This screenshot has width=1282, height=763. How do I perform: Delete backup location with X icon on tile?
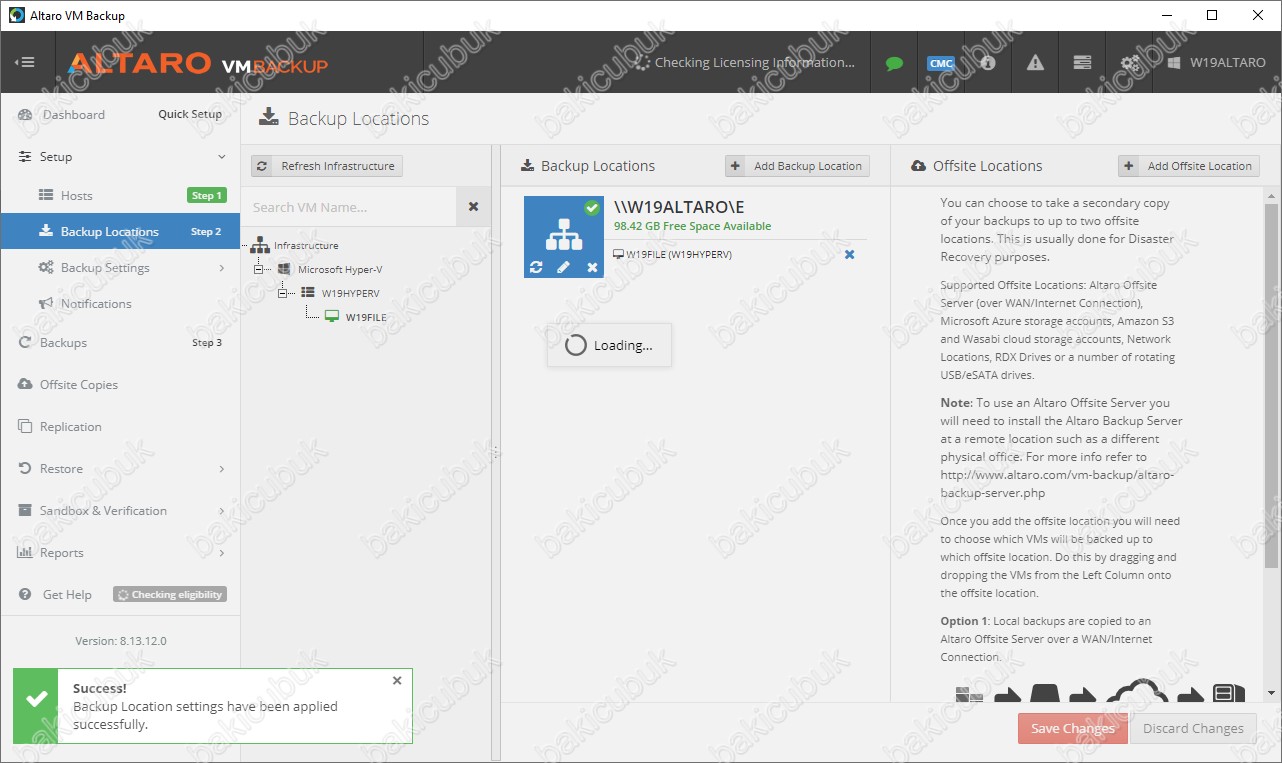pyautogui.click(x=592, y=268)
